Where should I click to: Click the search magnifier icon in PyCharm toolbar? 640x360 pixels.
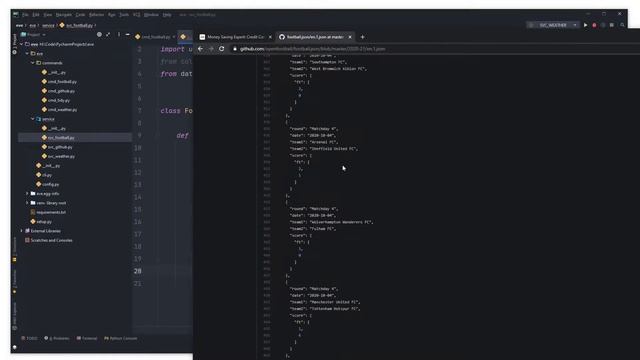622,25
